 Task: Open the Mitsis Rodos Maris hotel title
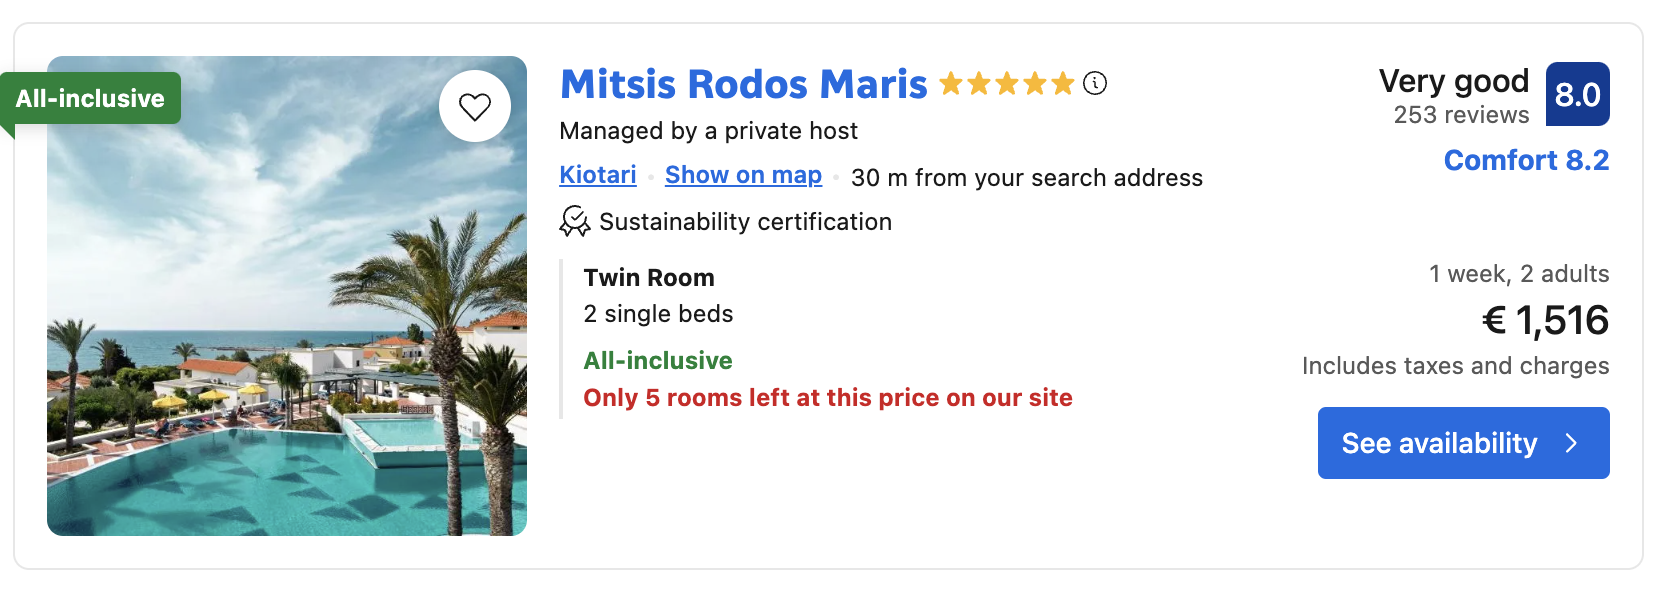tap(744, 84)
